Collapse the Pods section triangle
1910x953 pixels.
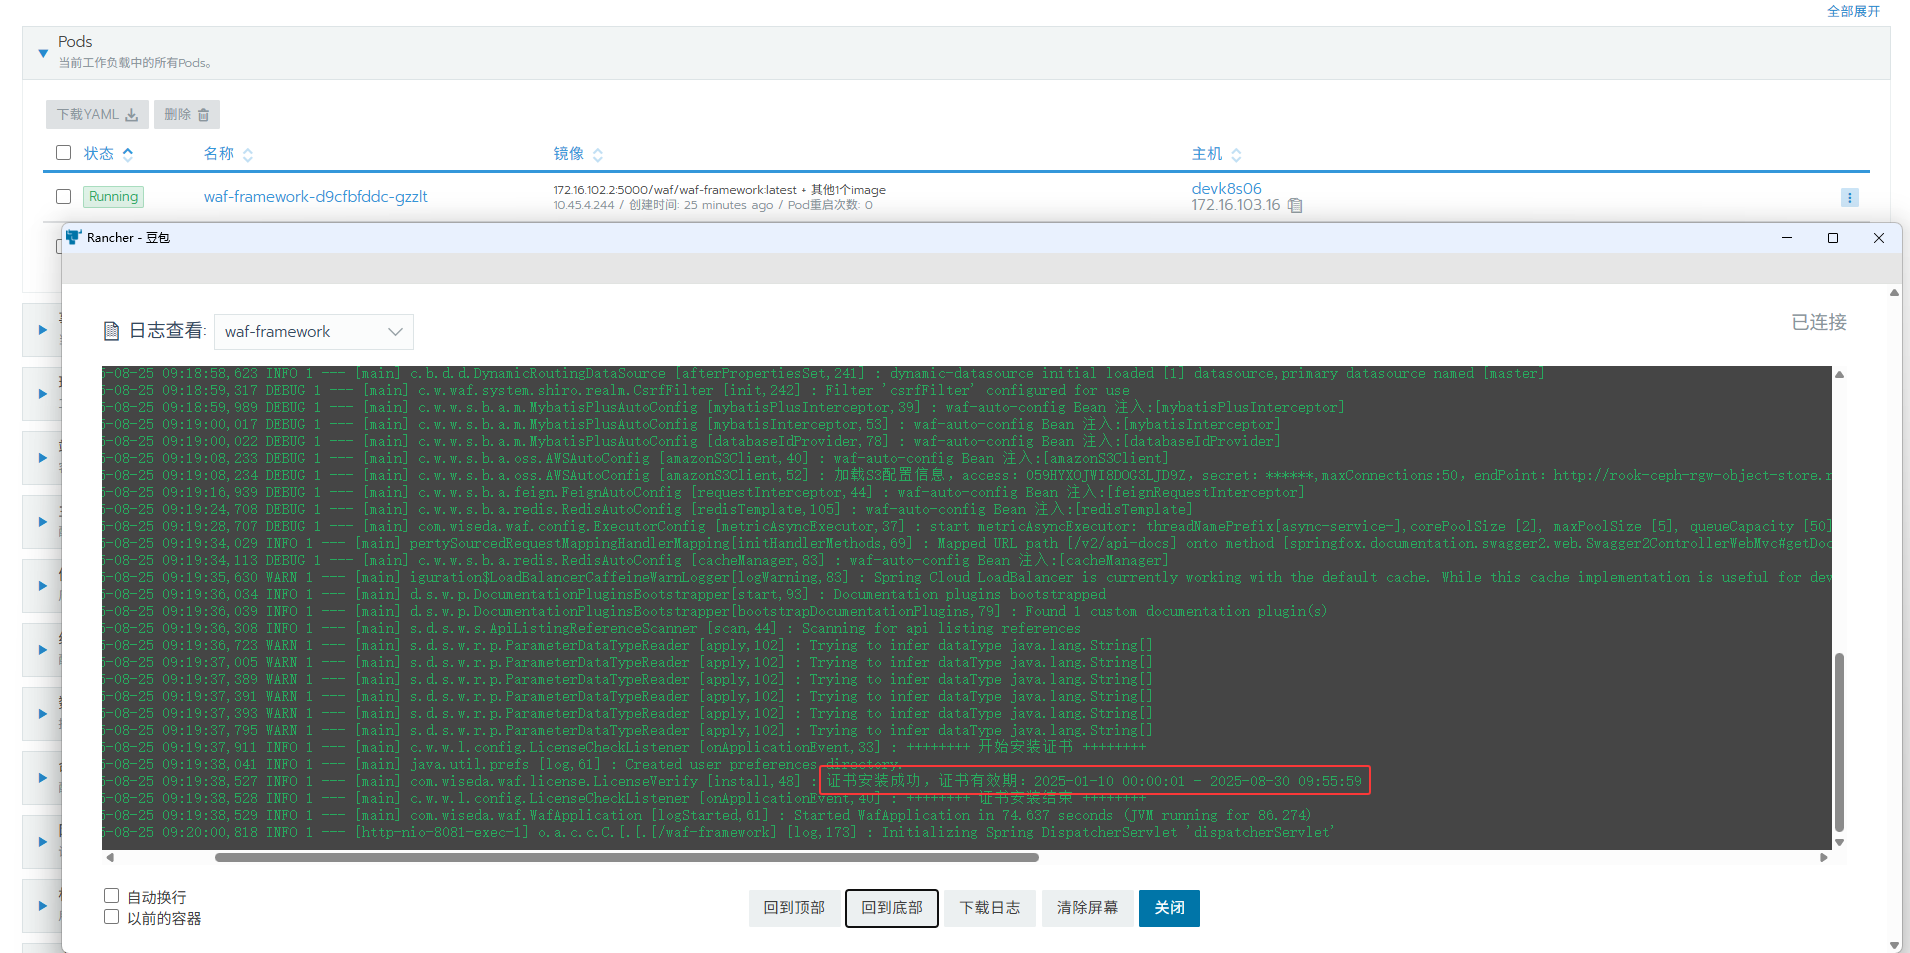click(x=43, y=53)
